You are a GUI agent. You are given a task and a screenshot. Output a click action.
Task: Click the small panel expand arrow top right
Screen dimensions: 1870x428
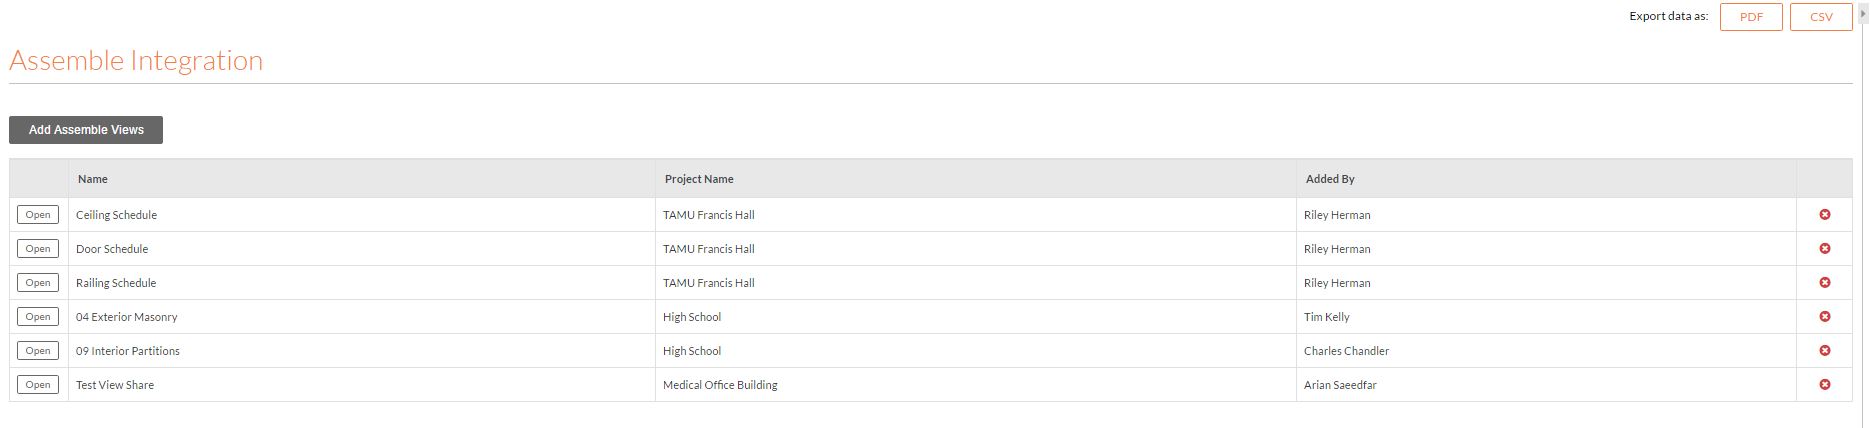click(x=1863, y=15)
